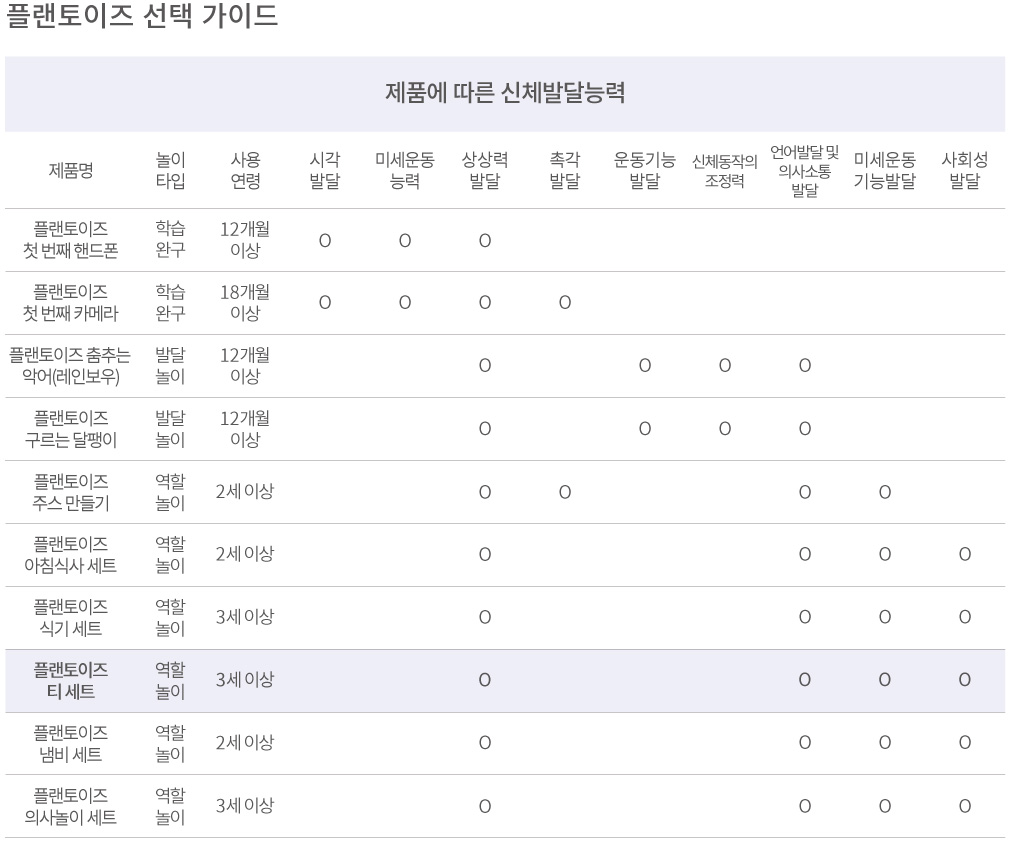Click the '플랜토이즈 선택 가이드' heading
Viewport: 1010px width, 846px height.
tap(142, 15)
